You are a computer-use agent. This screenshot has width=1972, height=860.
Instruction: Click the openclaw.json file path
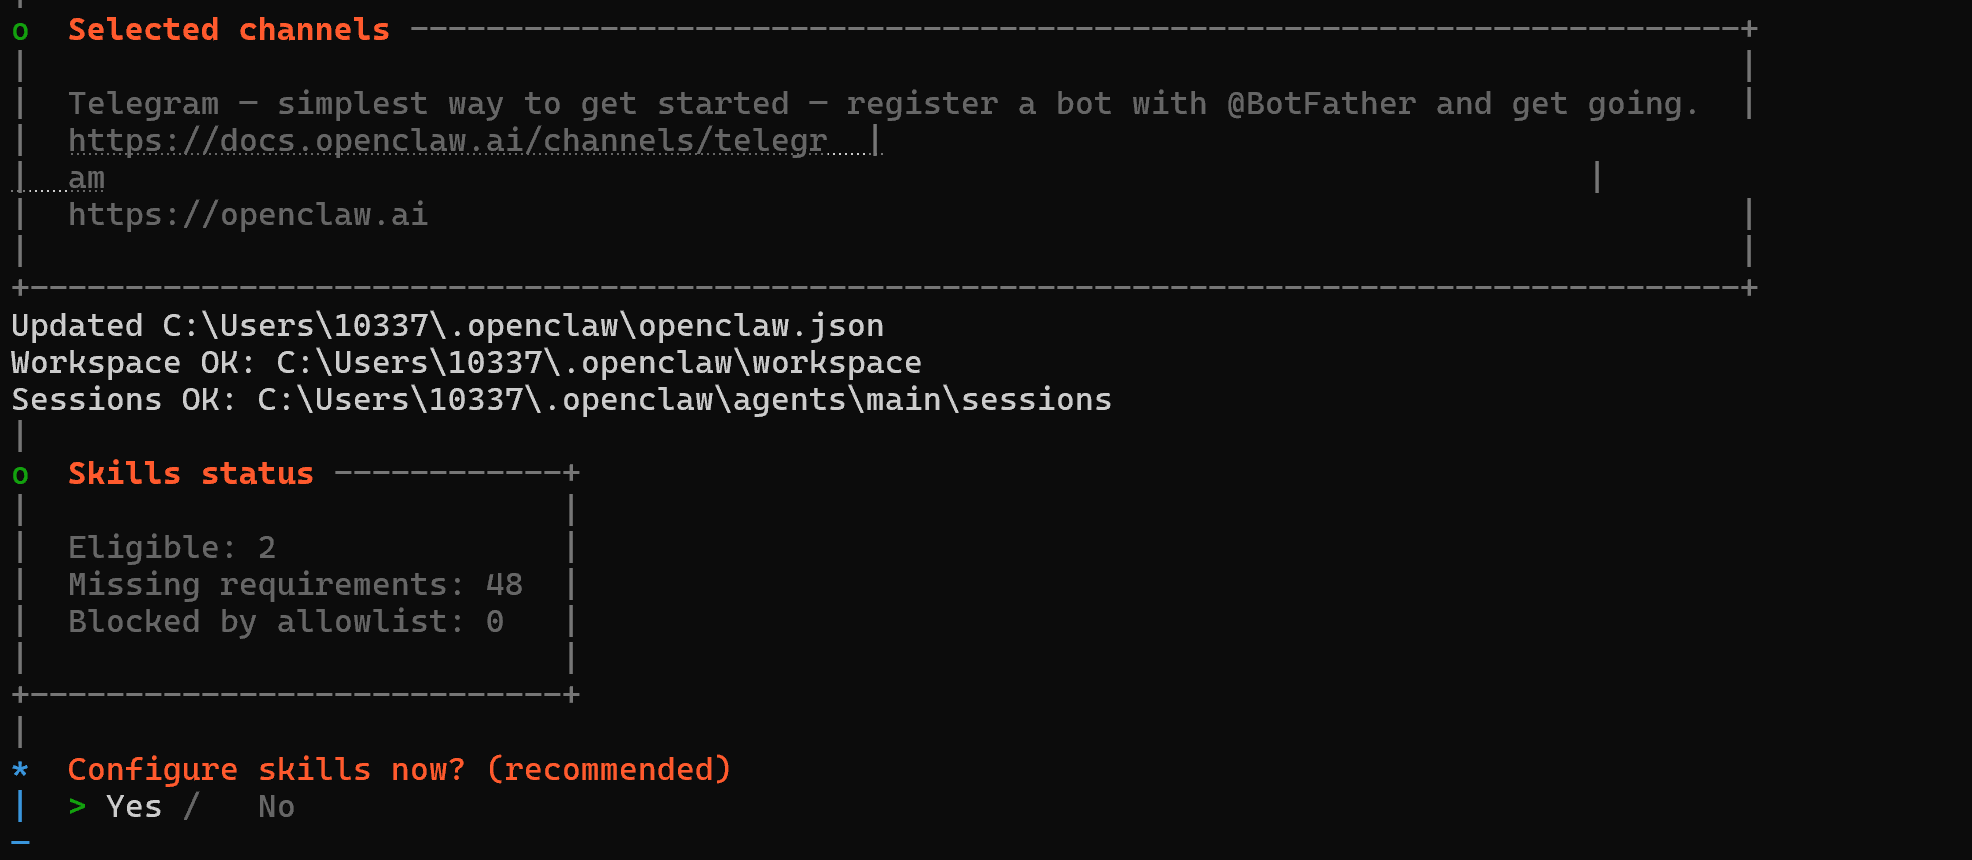(523, 326)
